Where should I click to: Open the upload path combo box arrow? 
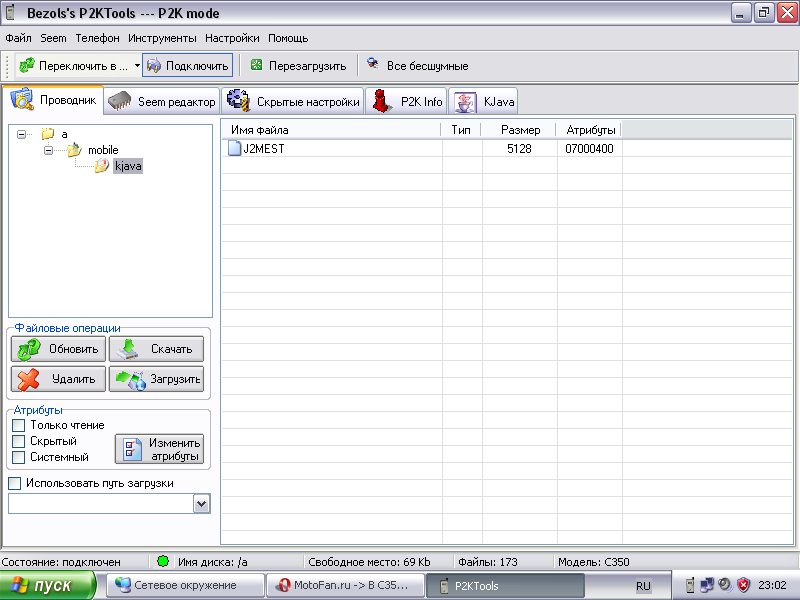coord(202,504)
